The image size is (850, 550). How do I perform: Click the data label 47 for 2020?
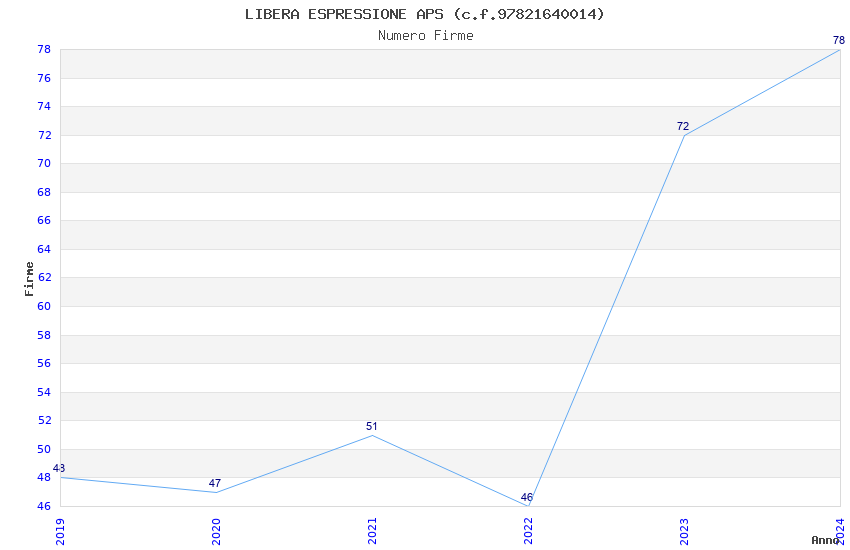tap(215, 483)
